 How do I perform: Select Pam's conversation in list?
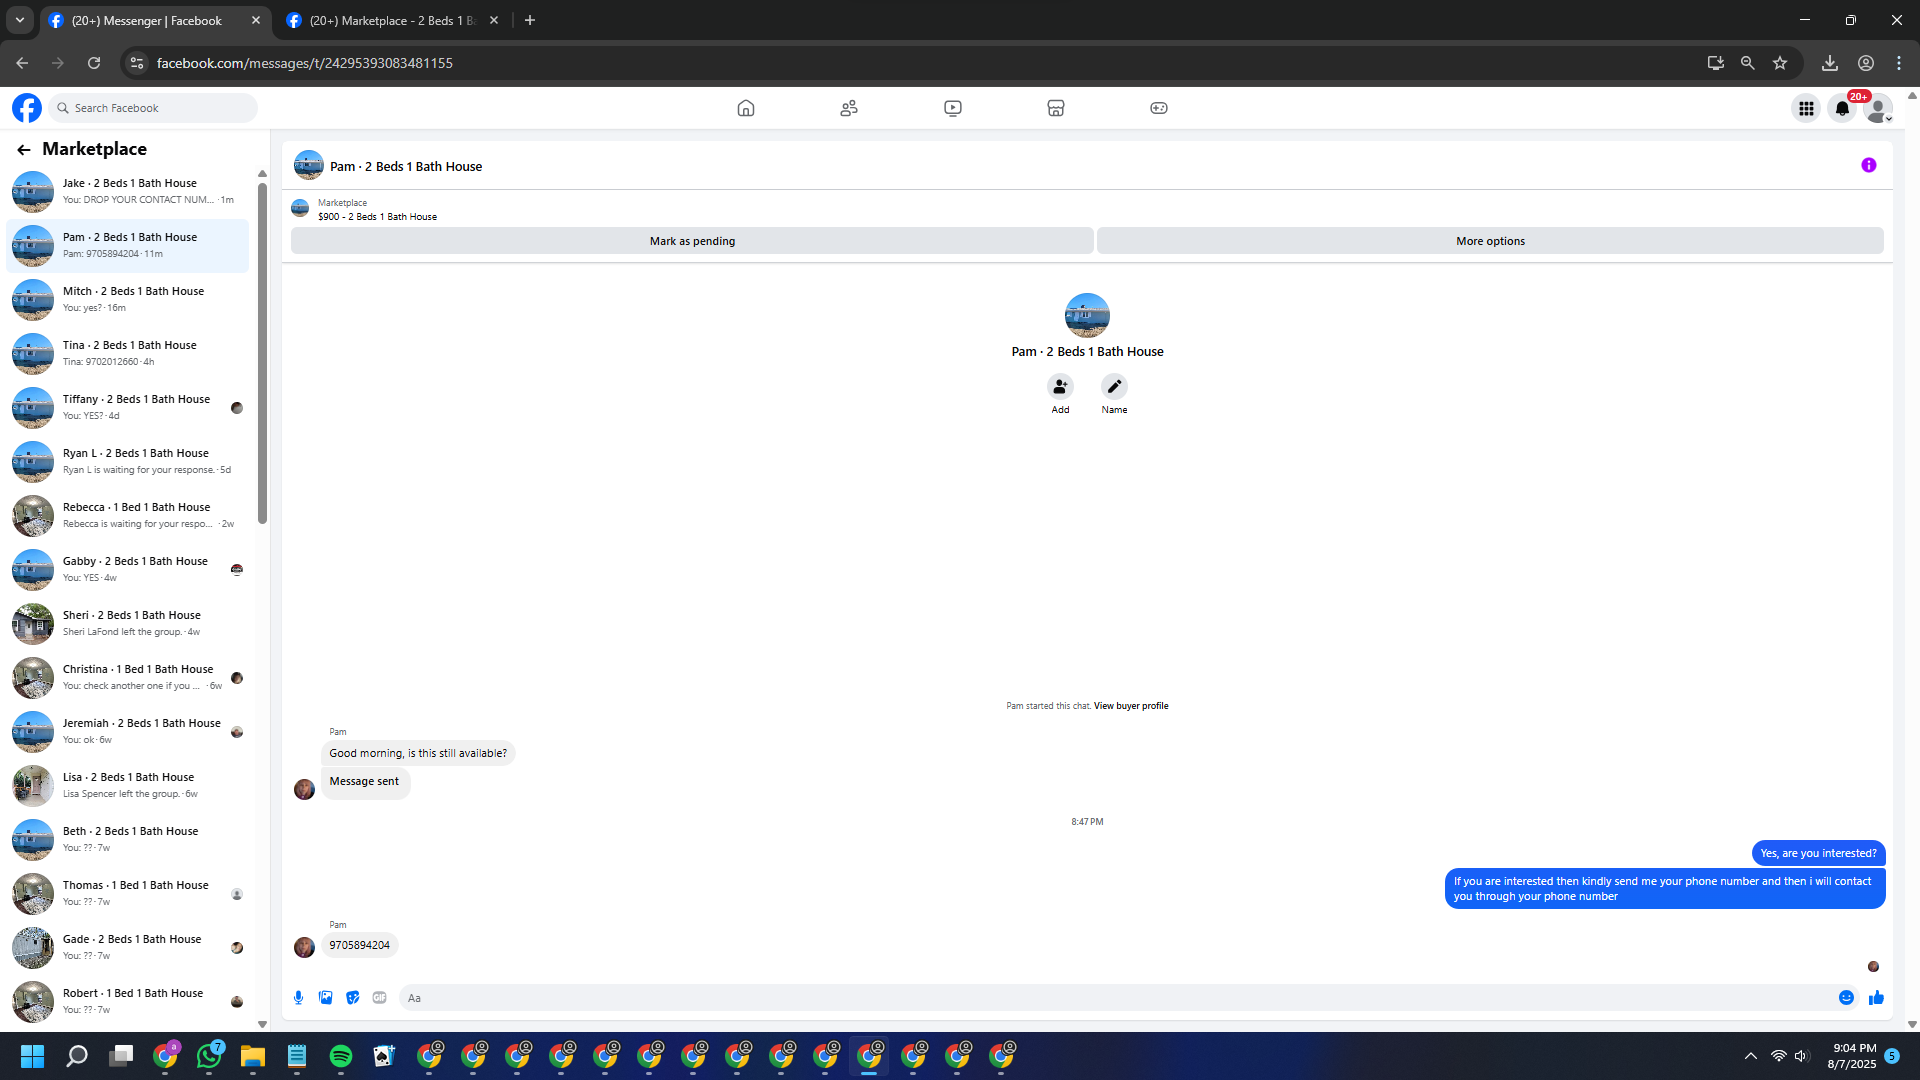[x=128, y=246]
